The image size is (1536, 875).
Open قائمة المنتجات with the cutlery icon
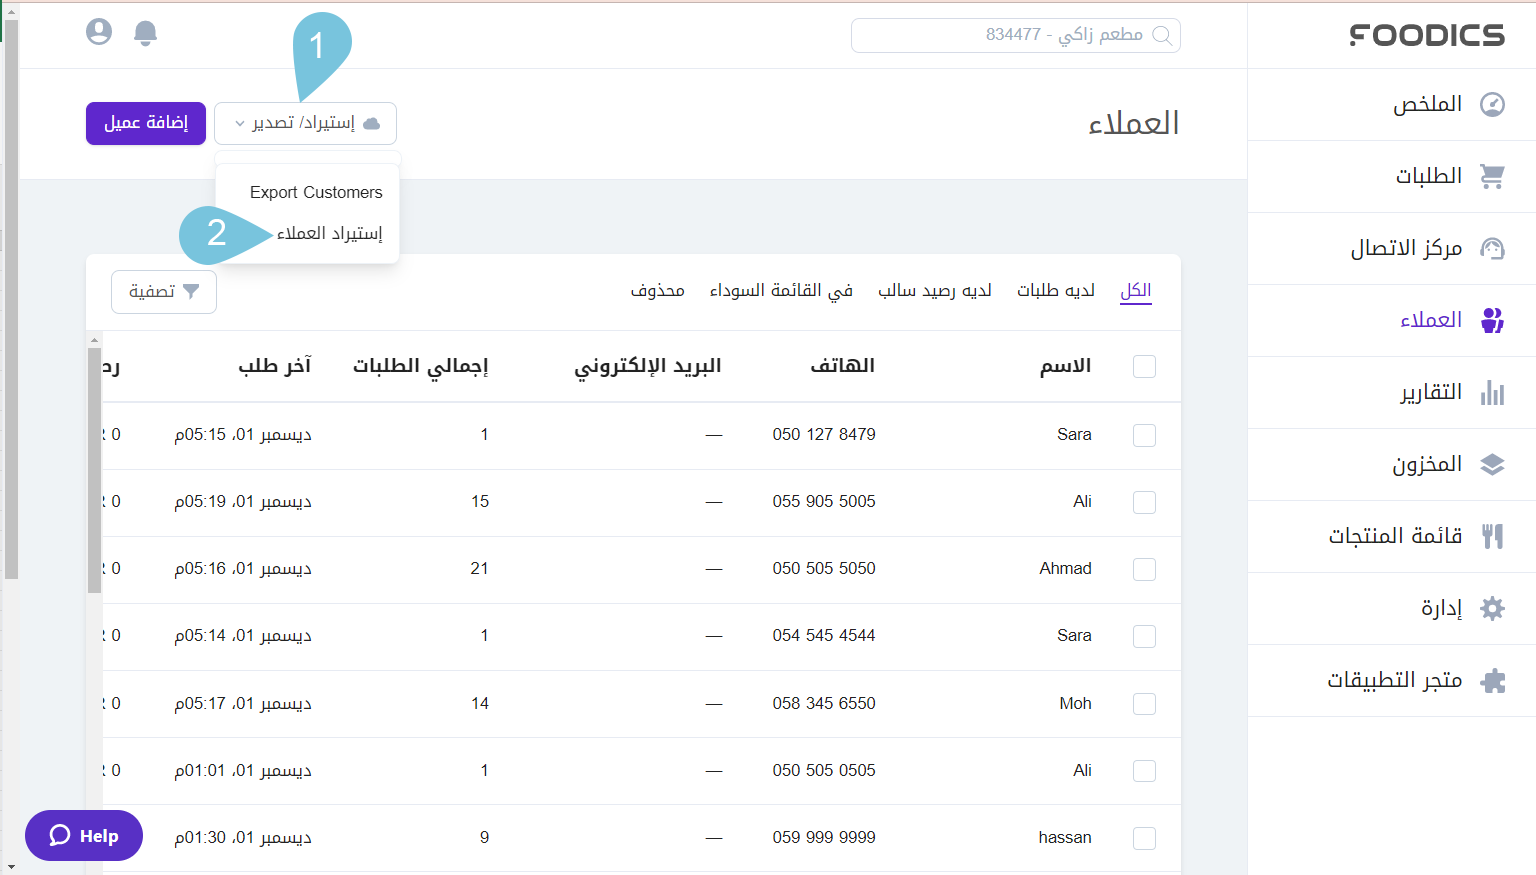tap(1494, 536)
